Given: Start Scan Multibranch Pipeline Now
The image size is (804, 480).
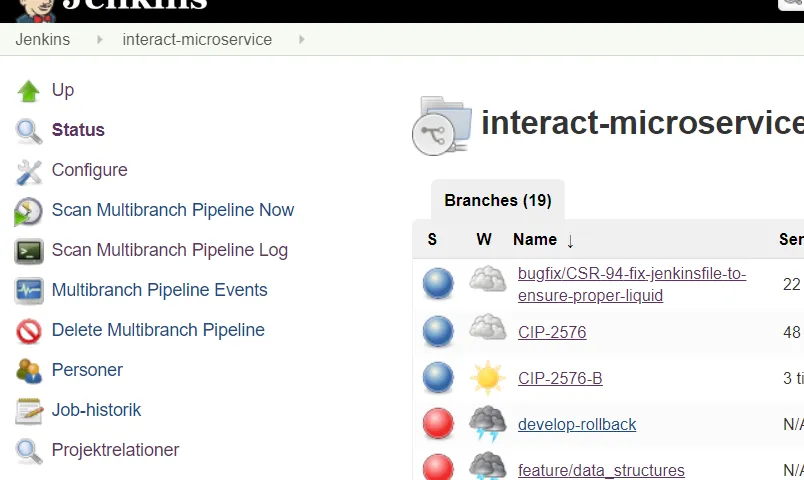Looking at the screenshot, I should click(173, 210).
